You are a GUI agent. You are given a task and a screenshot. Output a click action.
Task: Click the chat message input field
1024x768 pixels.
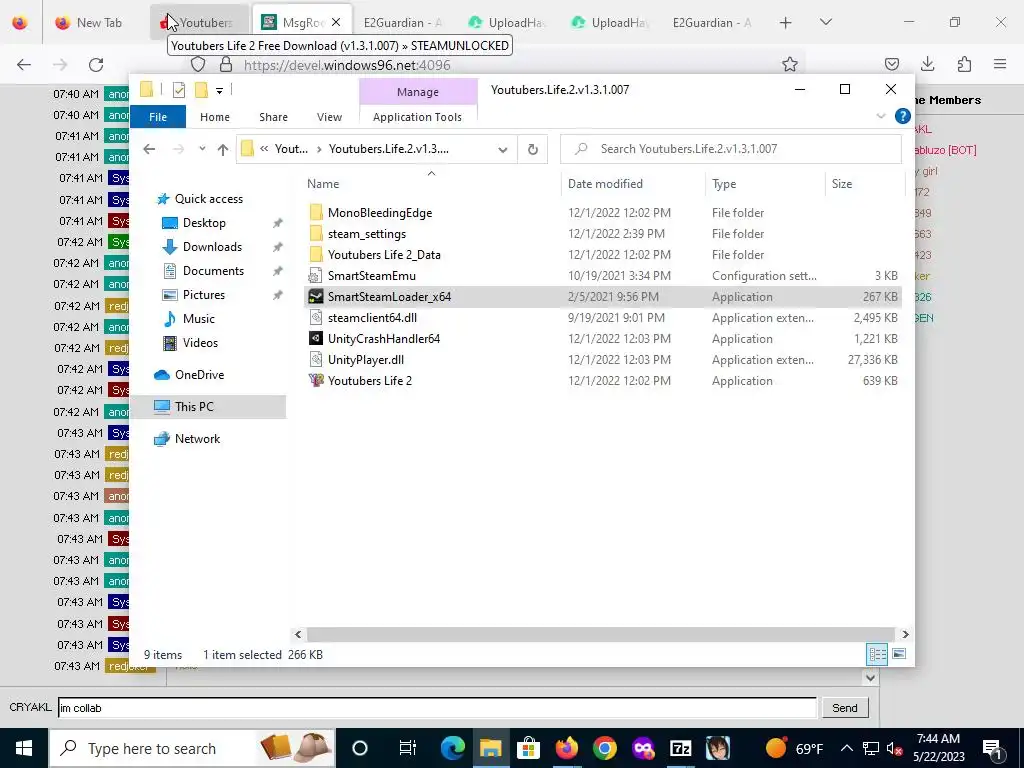point(437,707)
